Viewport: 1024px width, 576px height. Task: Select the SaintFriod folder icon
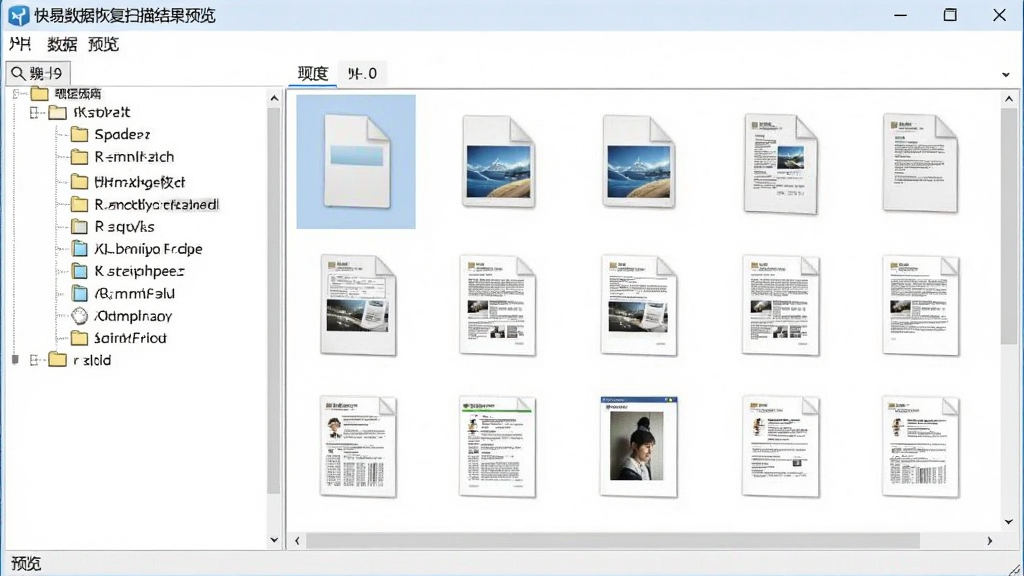[80, 338]
